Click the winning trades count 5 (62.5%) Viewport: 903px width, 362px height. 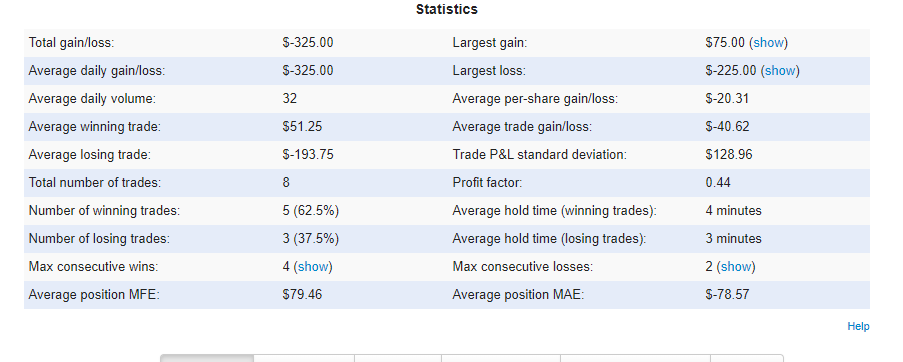311,211
